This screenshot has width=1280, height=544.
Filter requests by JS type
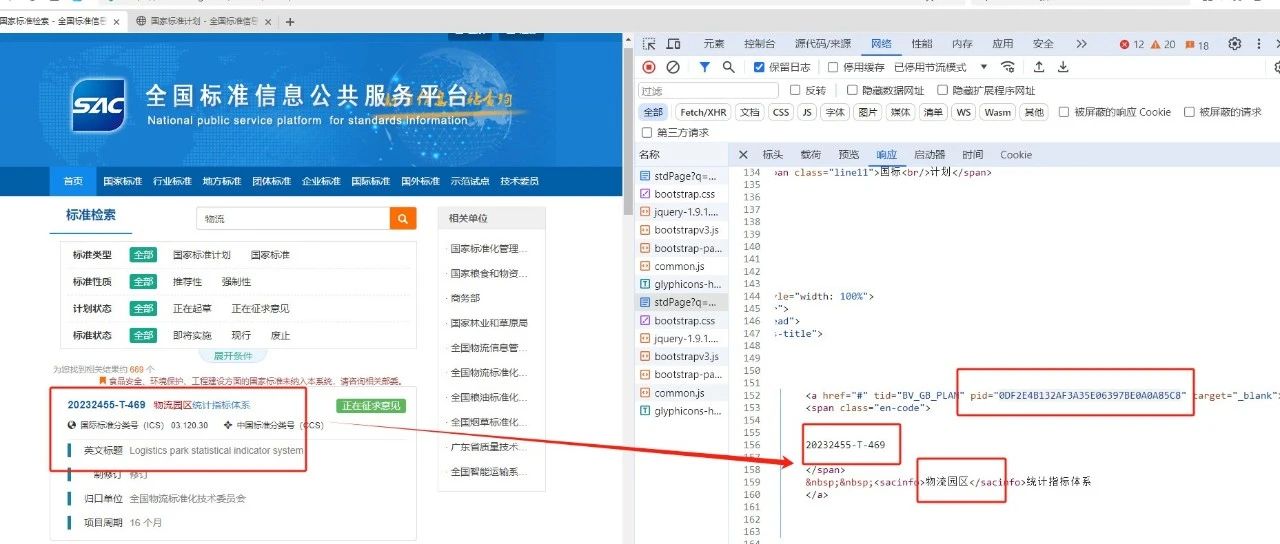[807, 112]
